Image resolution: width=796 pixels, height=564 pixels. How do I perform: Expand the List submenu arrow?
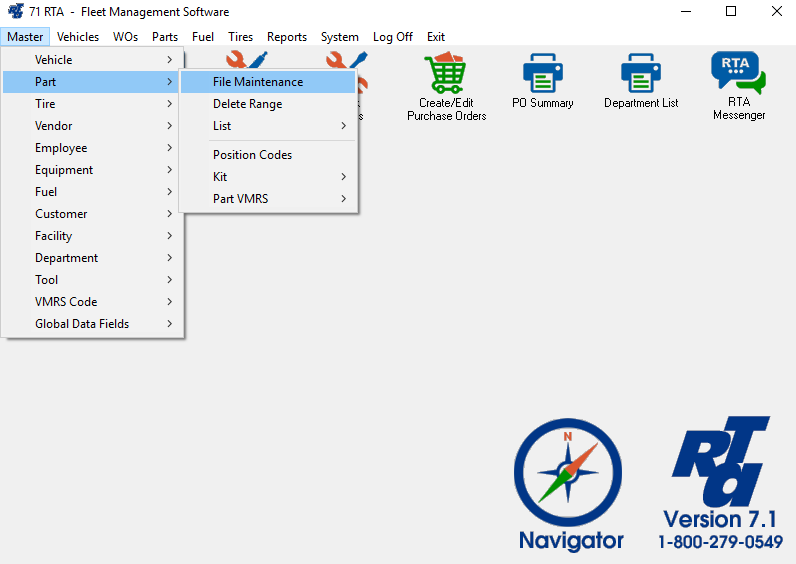pyautogui.click(x=343, y=126)
